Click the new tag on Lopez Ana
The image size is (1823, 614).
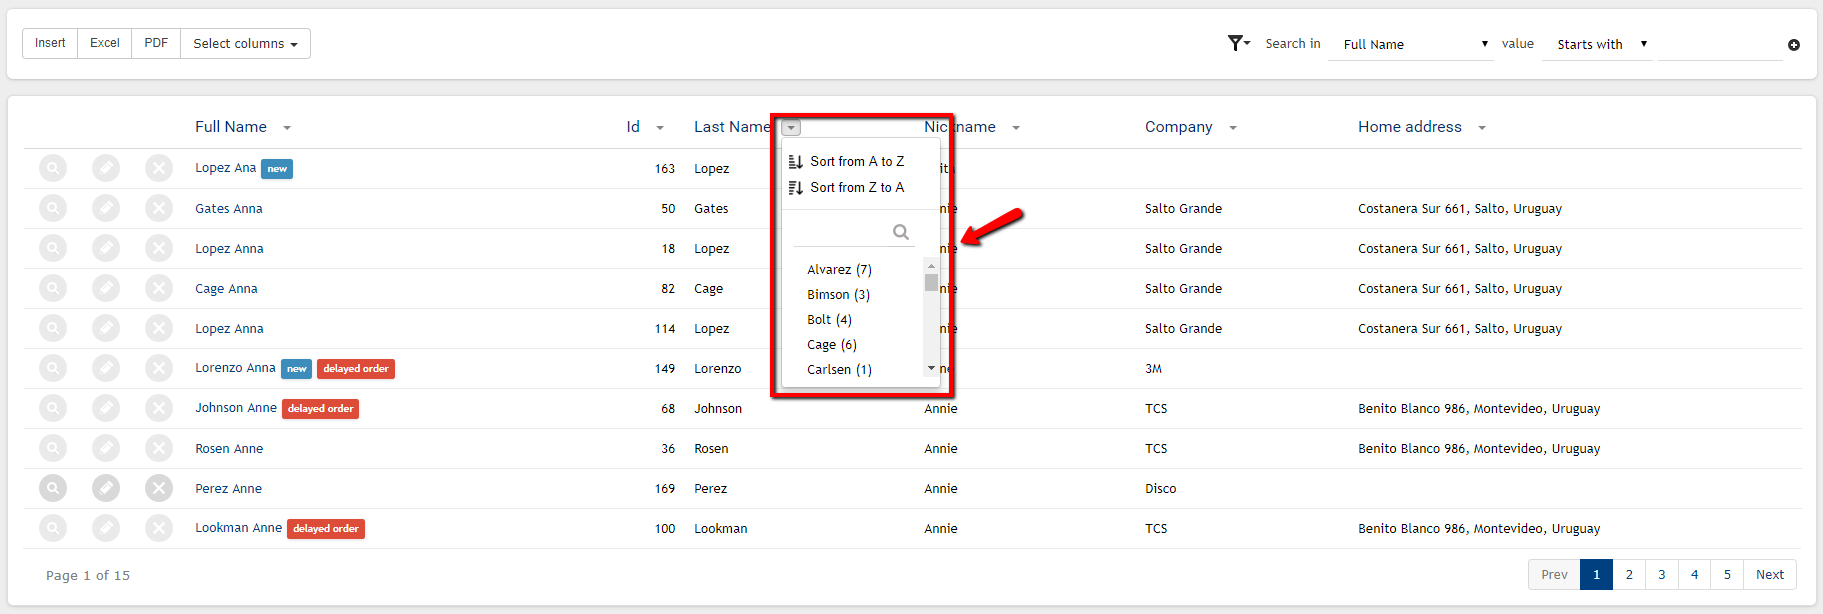click(277, 169)
